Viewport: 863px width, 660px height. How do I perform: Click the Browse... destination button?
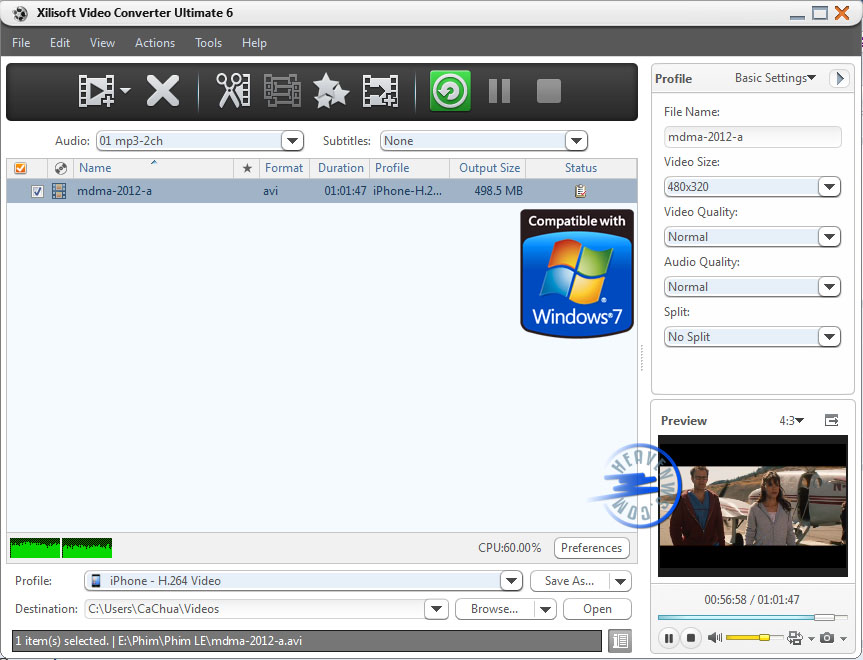[494, 609]
